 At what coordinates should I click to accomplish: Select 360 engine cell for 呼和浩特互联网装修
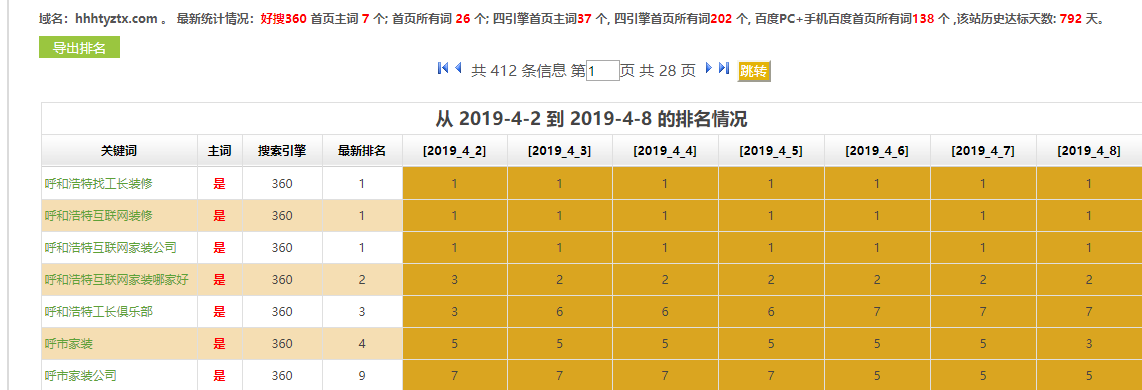click(x=282, y=216)
